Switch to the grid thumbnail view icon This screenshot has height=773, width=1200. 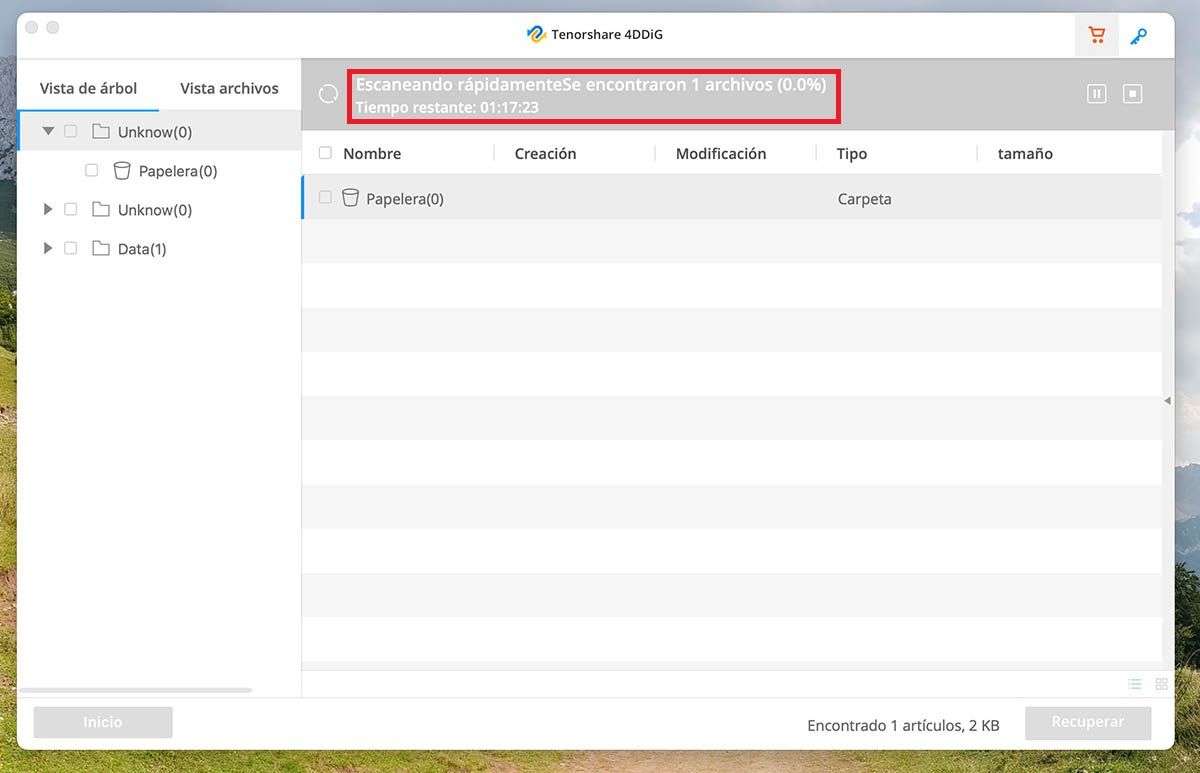pos(1161,684)
